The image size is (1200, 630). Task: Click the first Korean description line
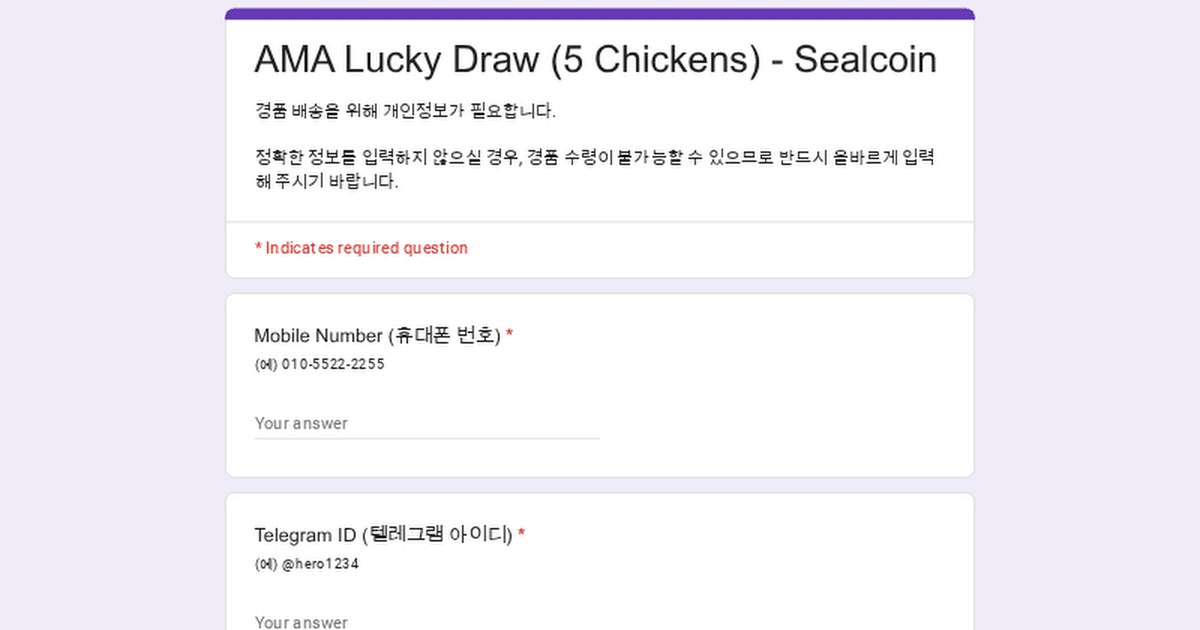405,110
